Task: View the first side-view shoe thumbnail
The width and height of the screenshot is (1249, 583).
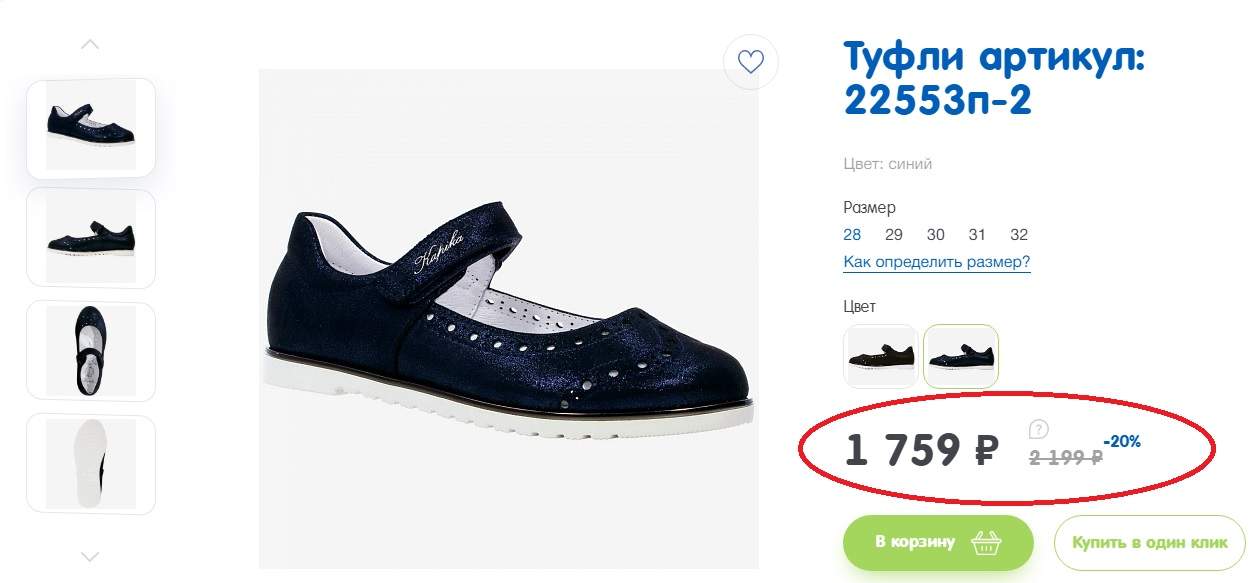Action: [91, 125]
